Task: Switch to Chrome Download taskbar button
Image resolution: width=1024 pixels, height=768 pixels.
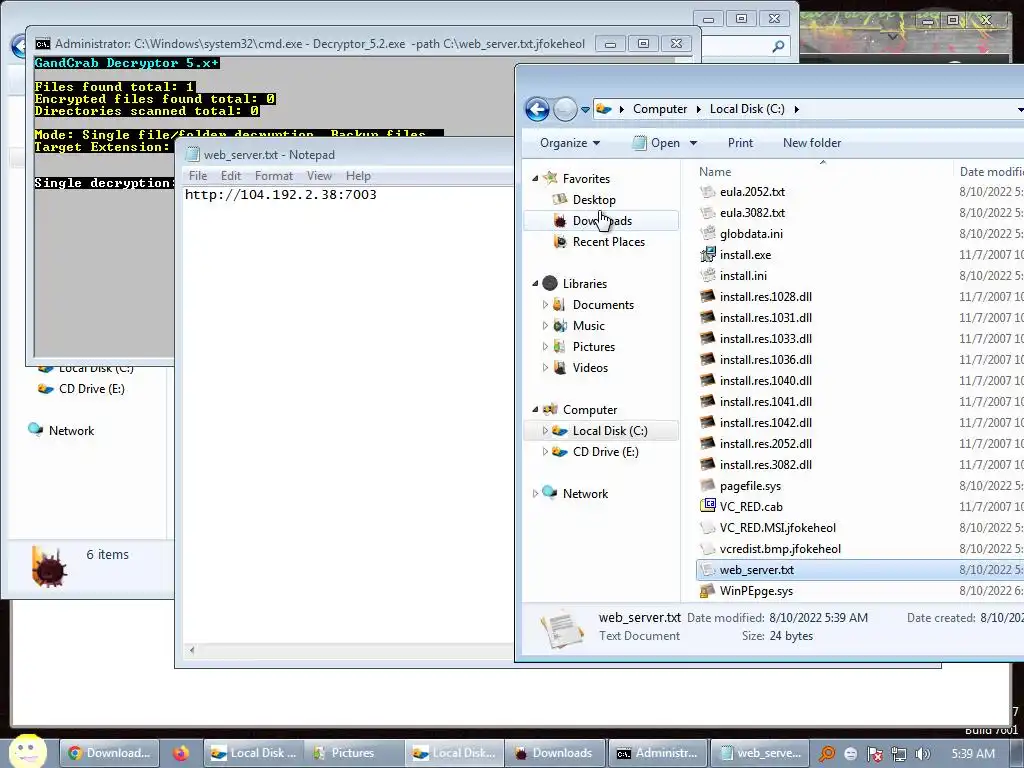Action: coord(109,753)
